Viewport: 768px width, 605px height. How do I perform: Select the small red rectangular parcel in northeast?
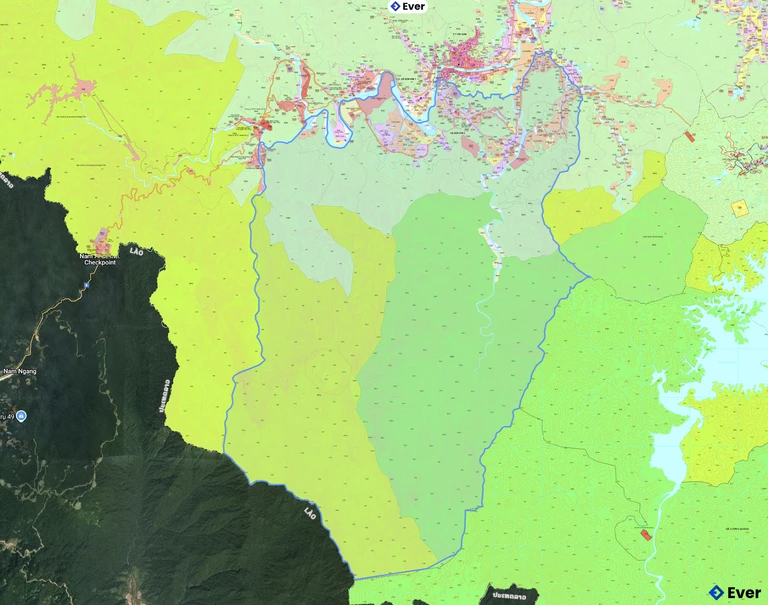(x=689, y=134)
